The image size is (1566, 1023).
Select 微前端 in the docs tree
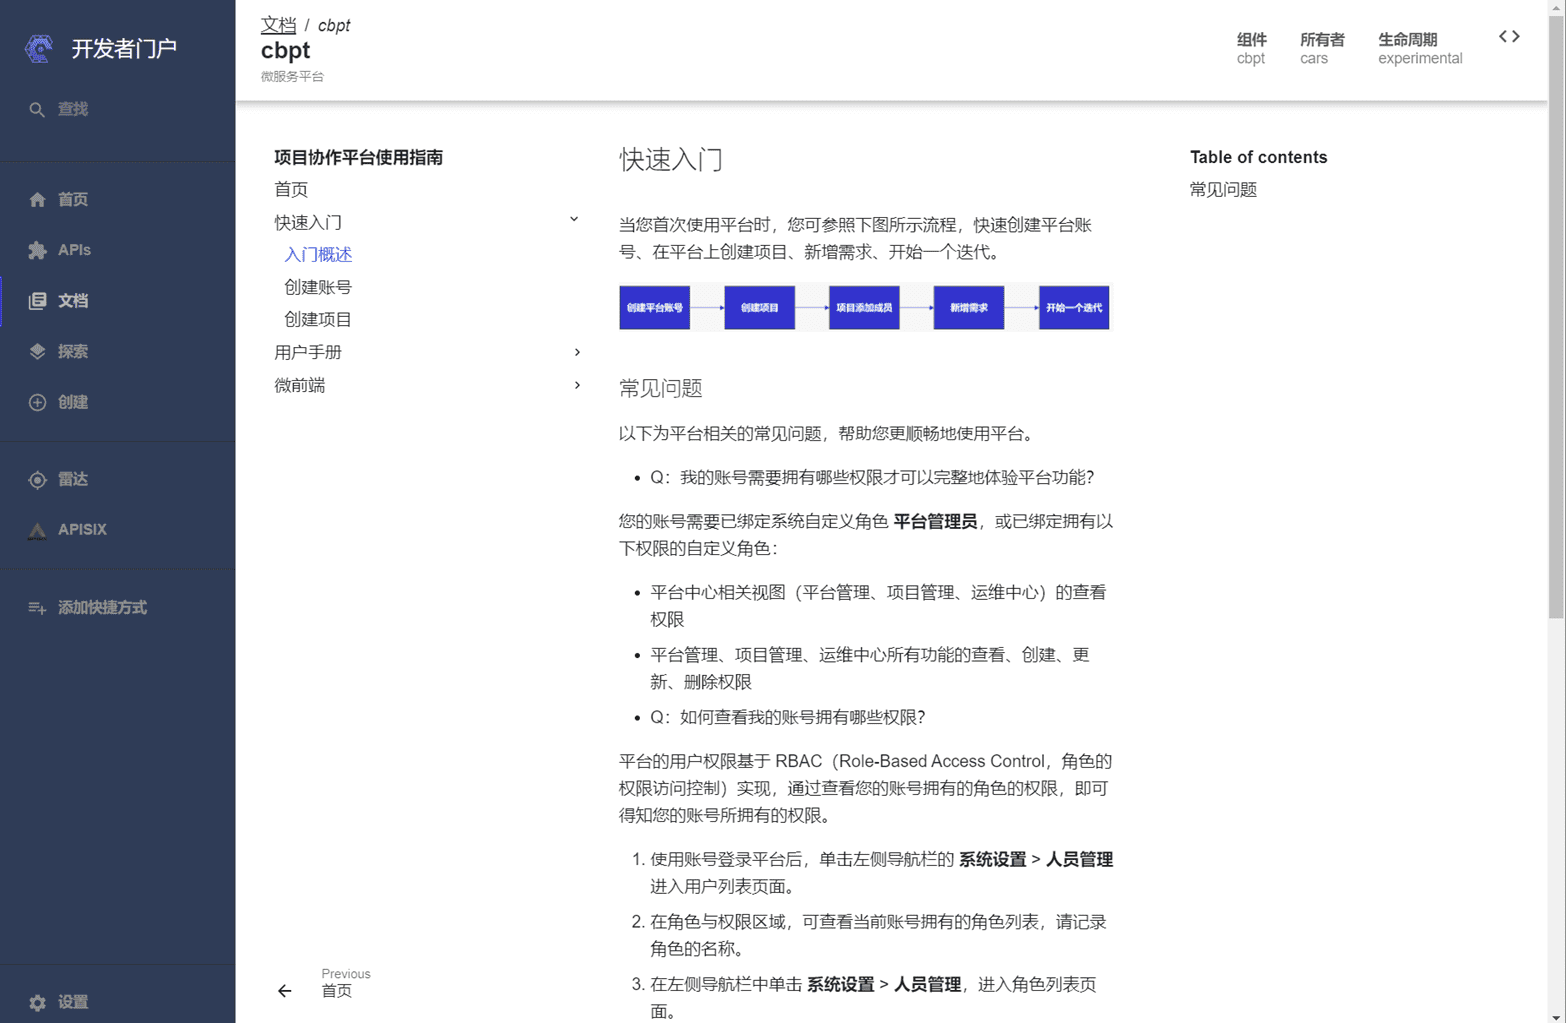coord(300,385)
